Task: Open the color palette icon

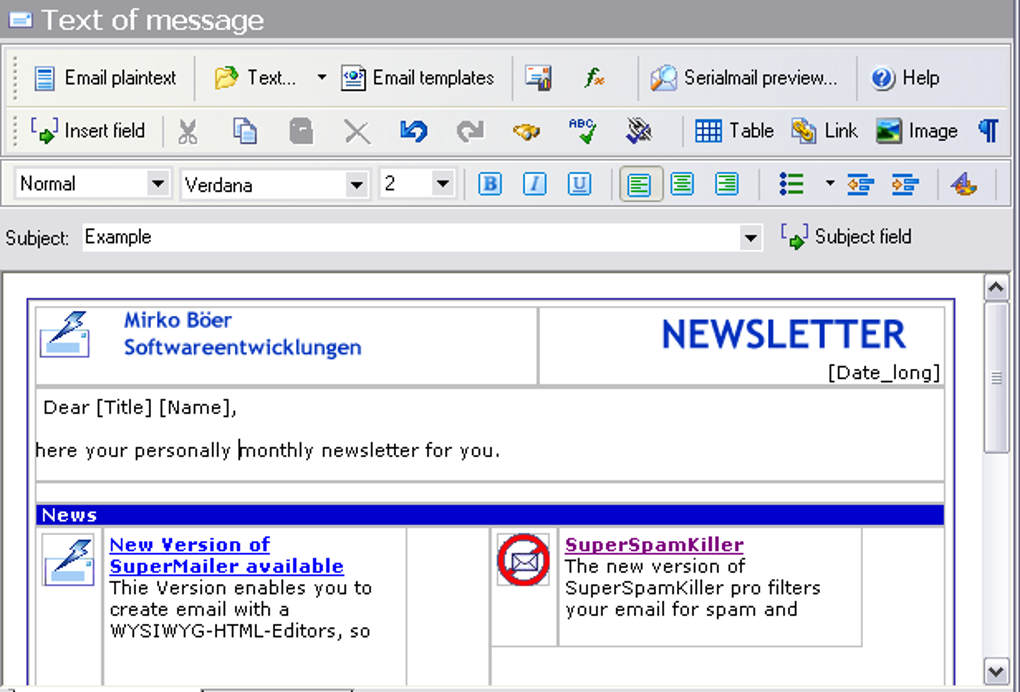Action: [964, 185]
